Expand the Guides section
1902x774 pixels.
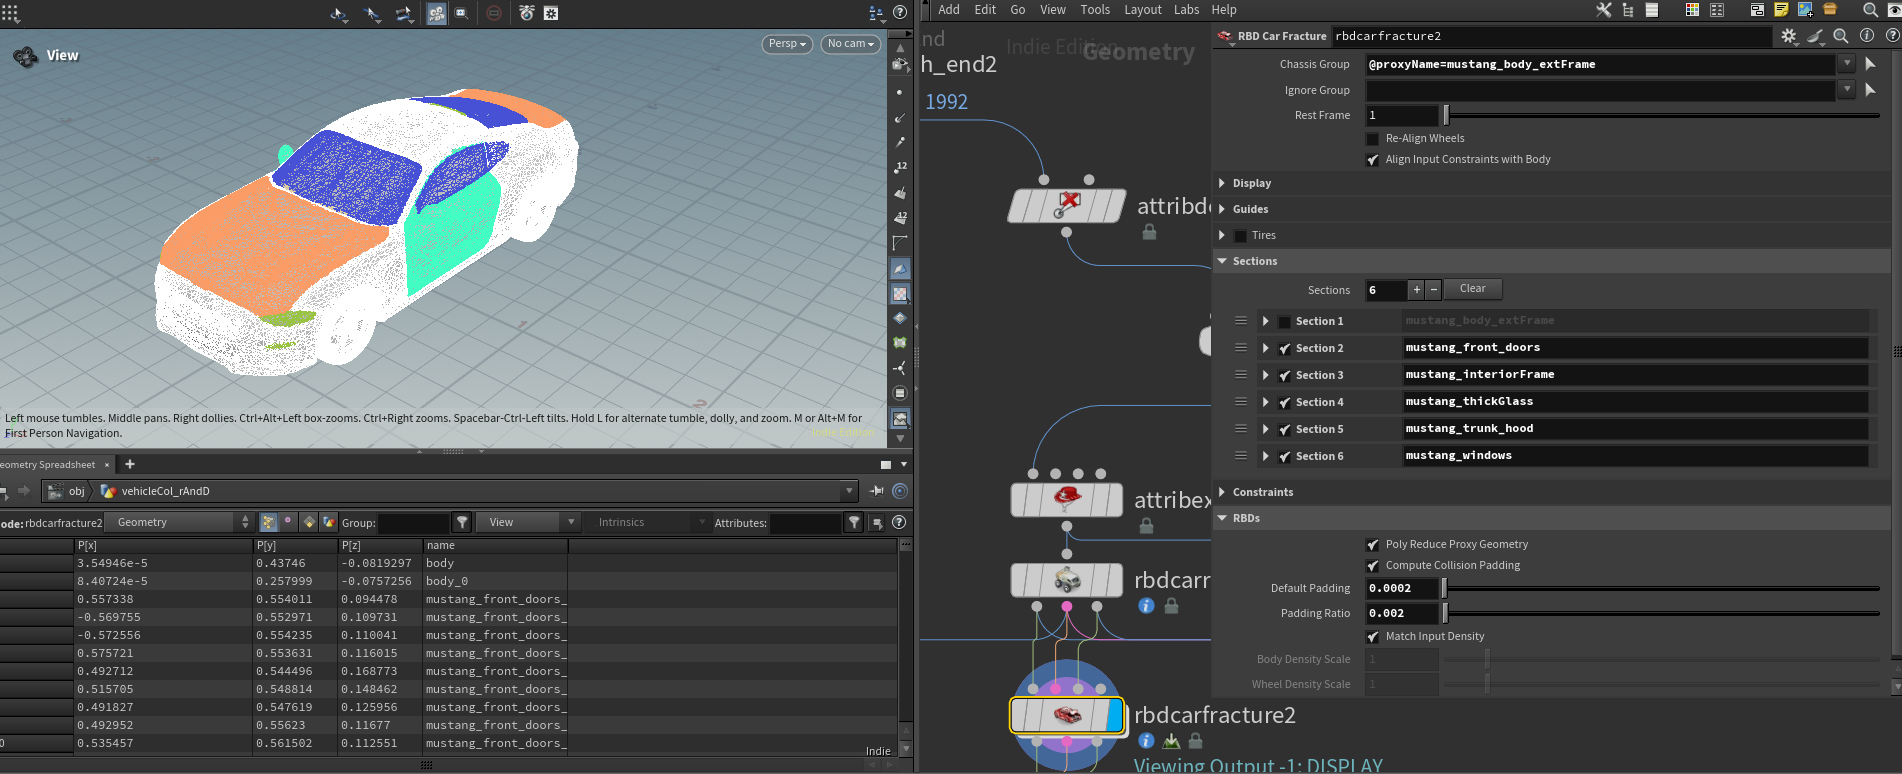click(1222, 209)
